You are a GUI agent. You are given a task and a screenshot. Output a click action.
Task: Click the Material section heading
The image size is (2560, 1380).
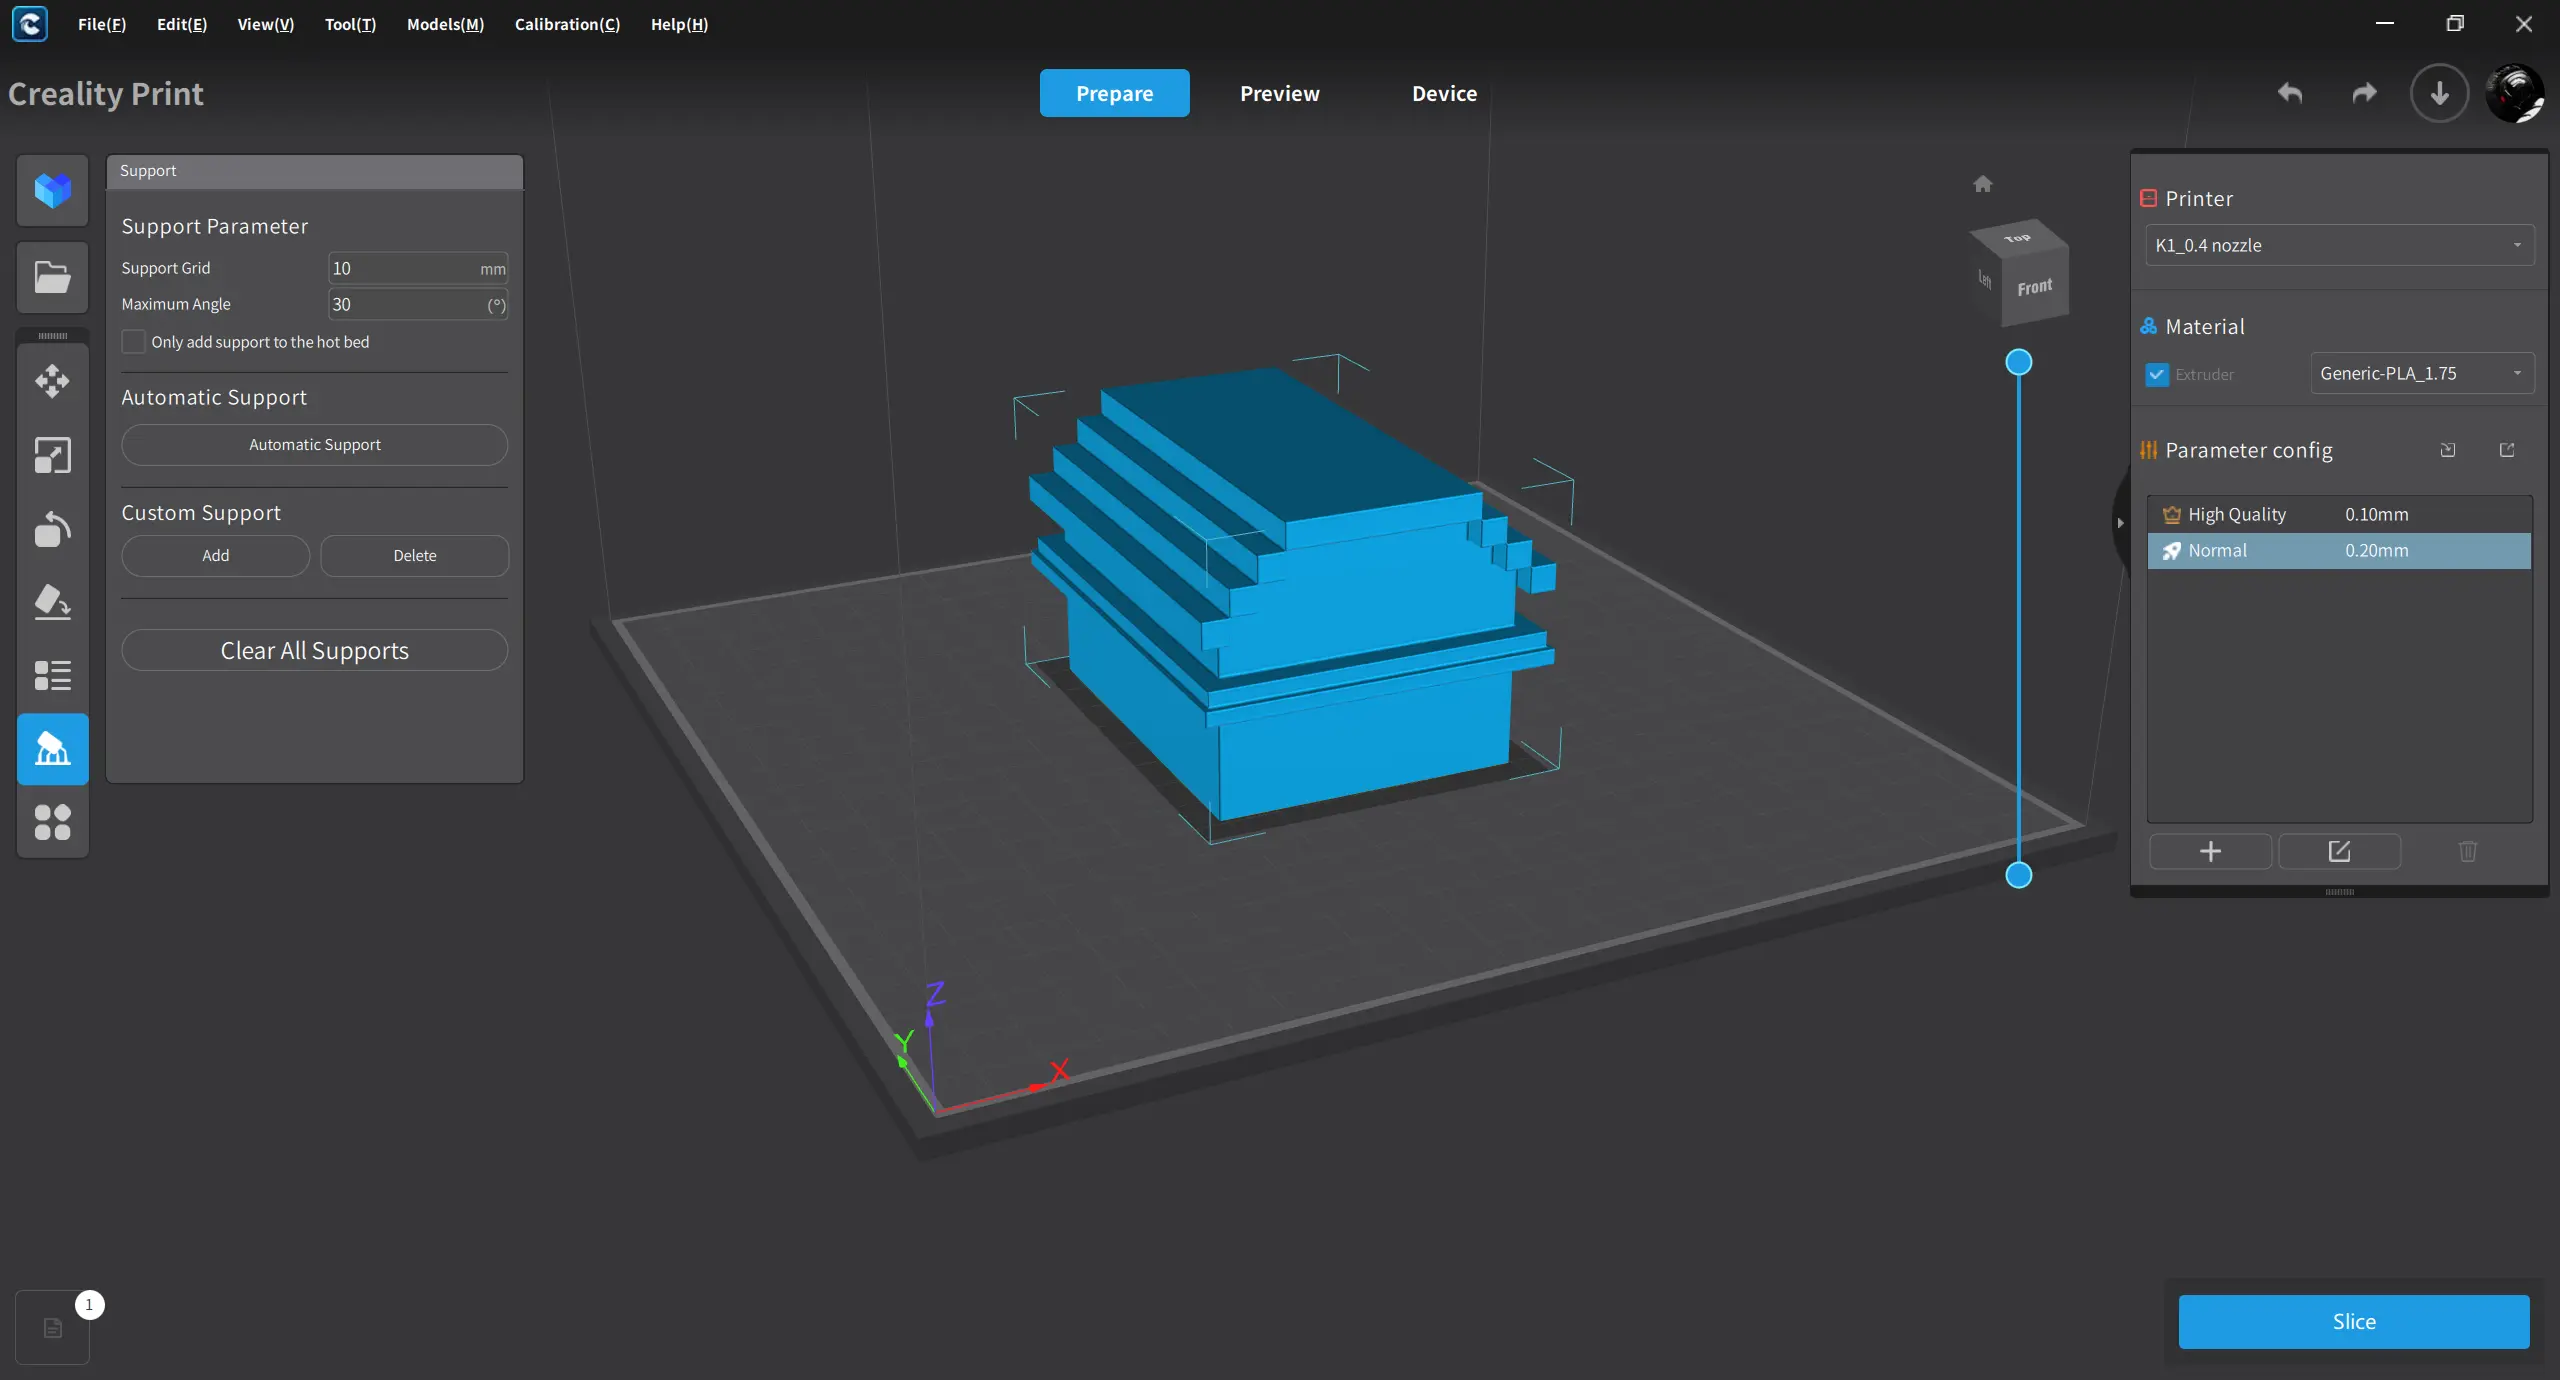click(x=2204, y=326)
